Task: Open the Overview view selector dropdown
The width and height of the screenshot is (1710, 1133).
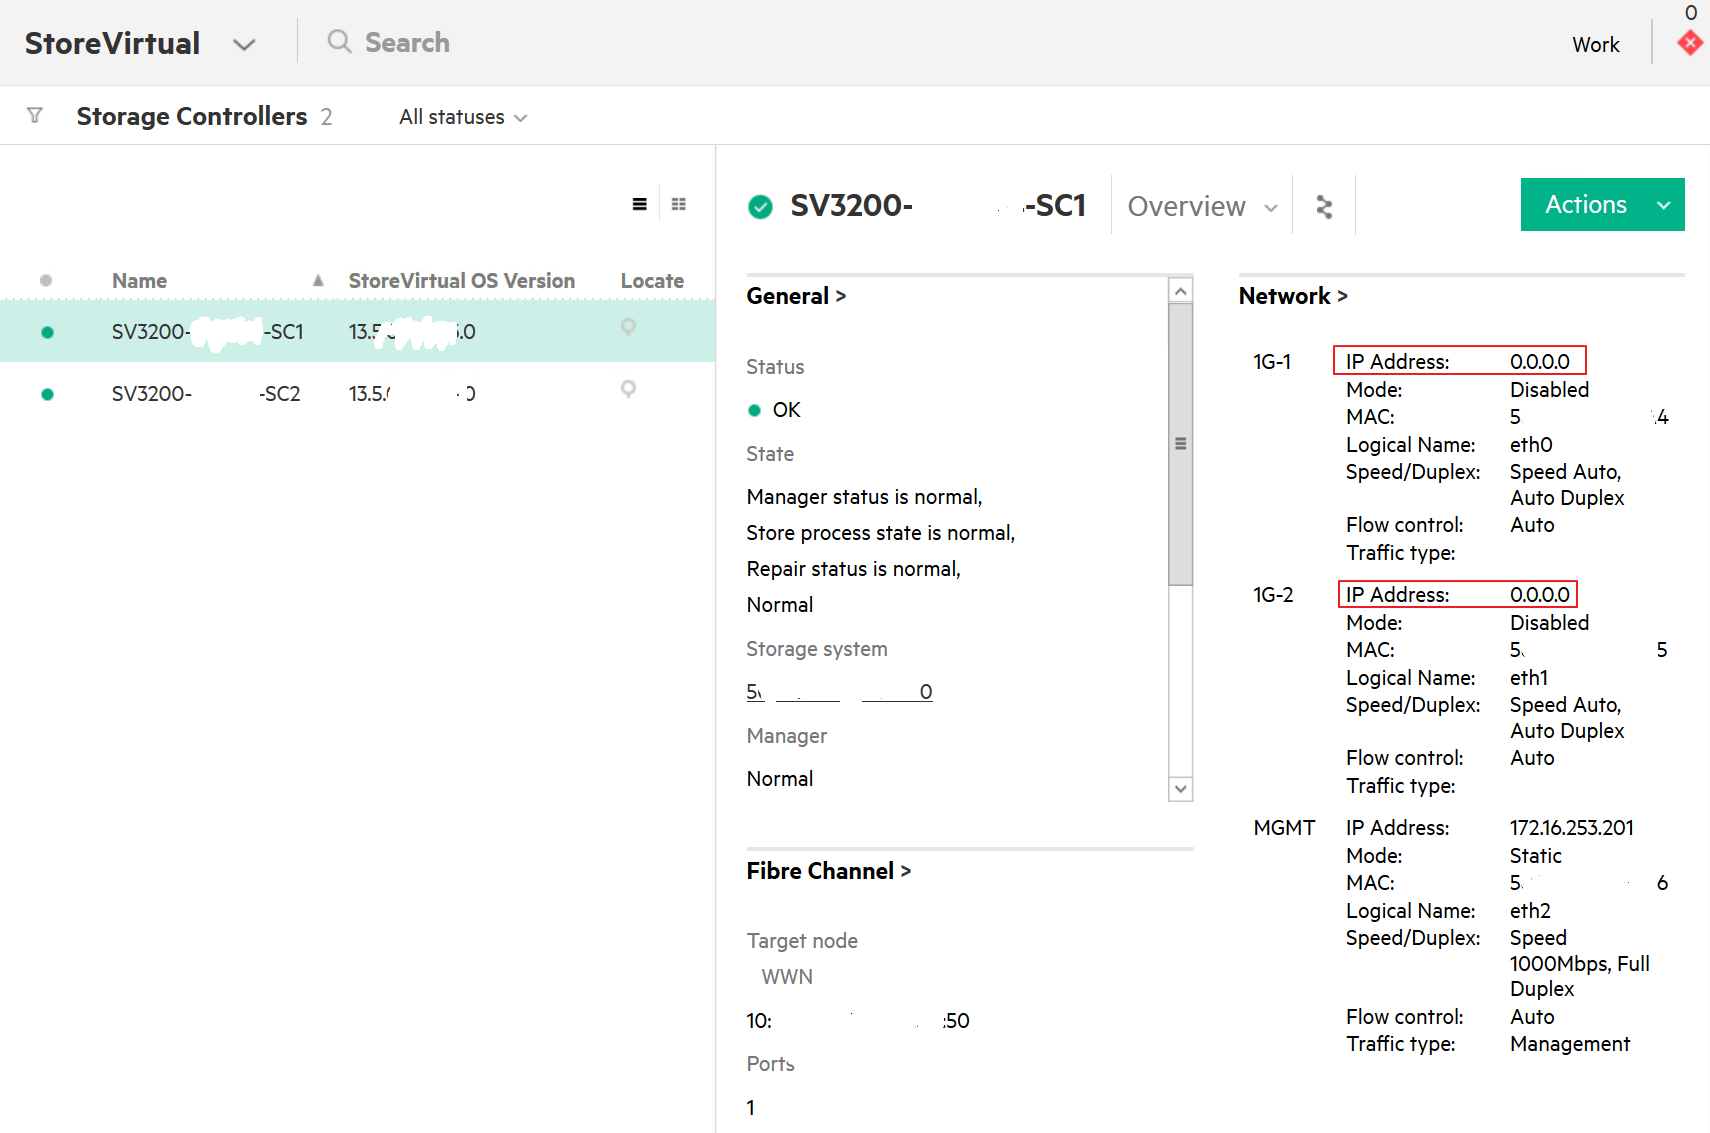Action: [1203, 206]
